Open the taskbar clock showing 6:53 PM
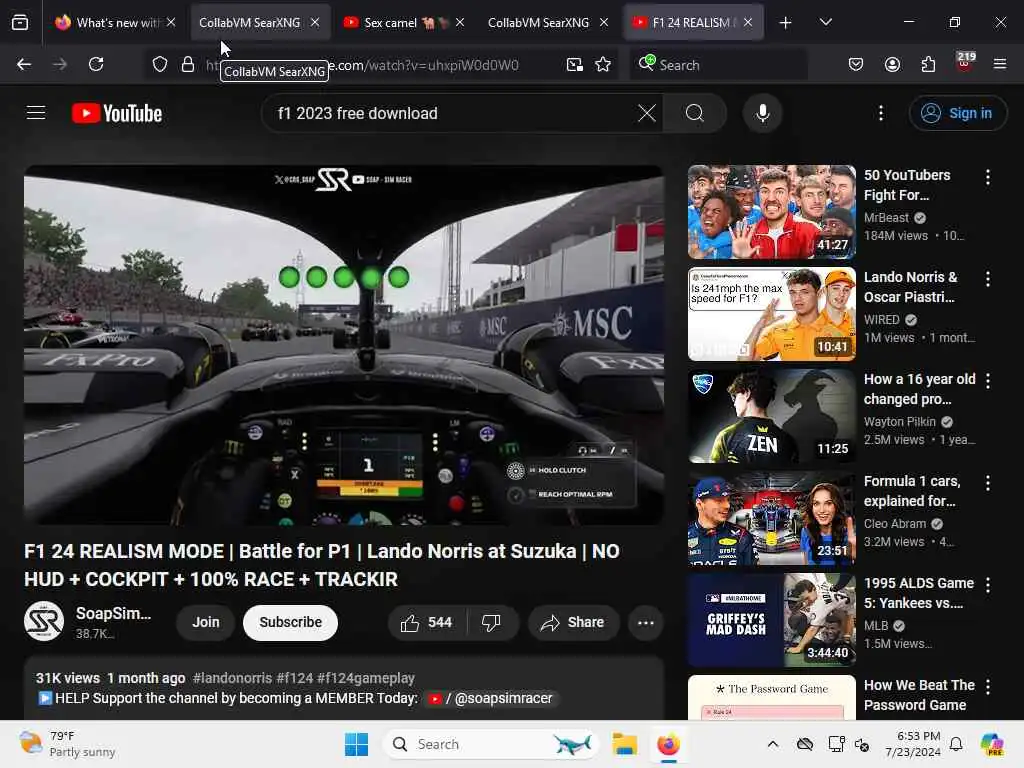 coord(913,744)
